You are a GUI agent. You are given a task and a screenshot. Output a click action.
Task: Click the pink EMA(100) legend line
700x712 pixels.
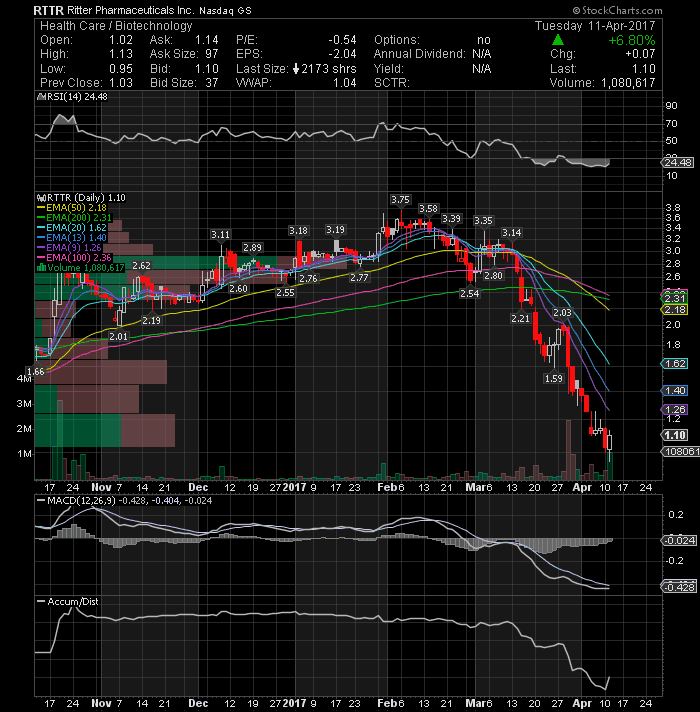(41, 258)
